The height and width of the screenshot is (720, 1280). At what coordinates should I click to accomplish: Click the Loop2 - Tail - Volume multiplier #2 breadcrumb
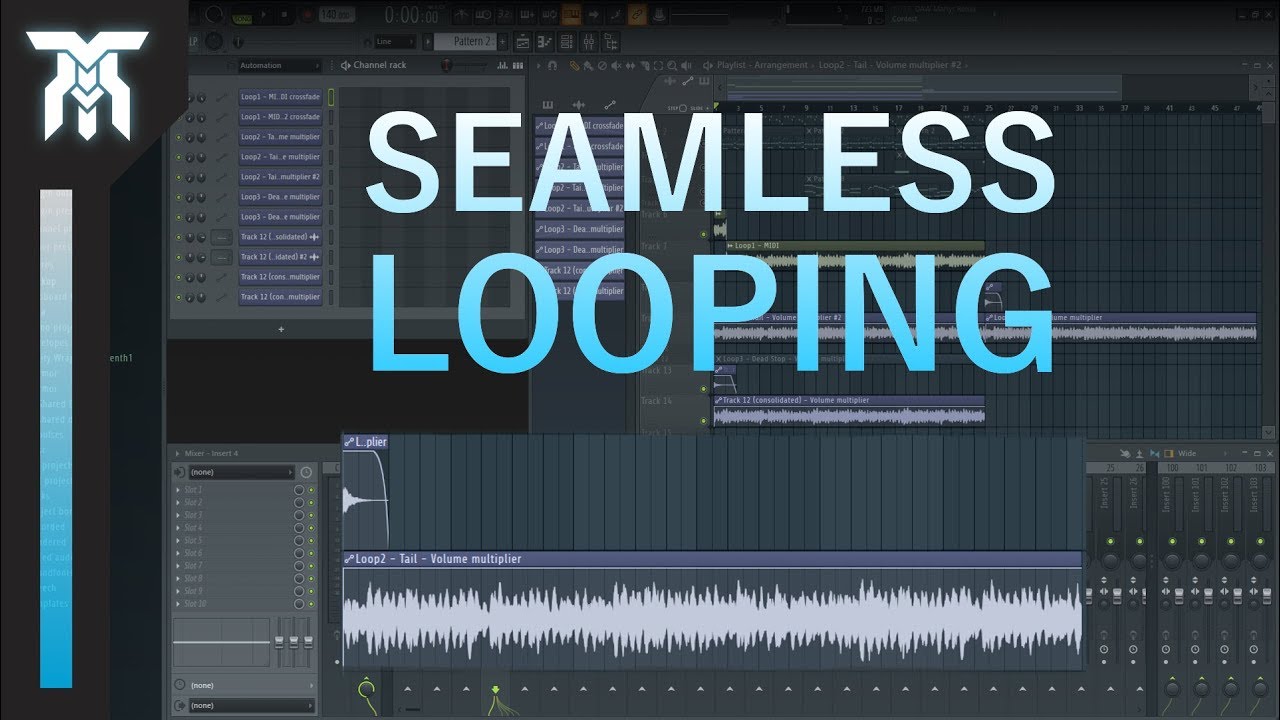(x=890, y=65)
